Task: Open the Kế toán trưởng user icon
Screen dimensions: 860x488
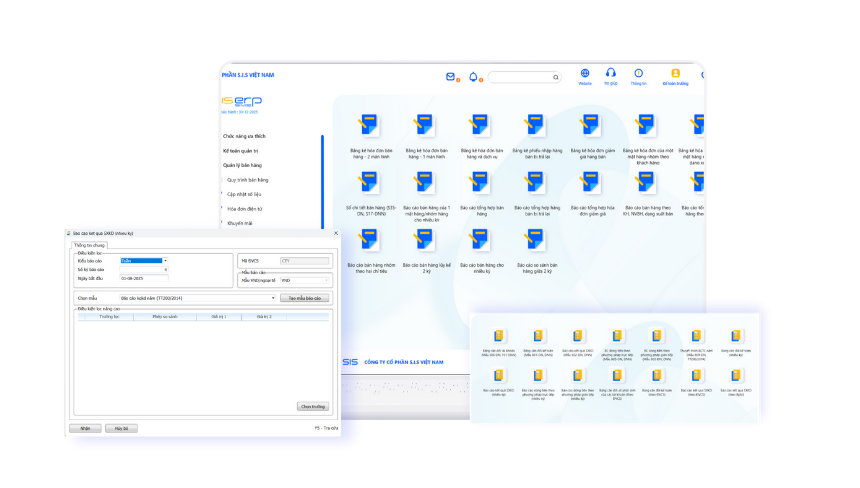Action: (x=675, y=73)
